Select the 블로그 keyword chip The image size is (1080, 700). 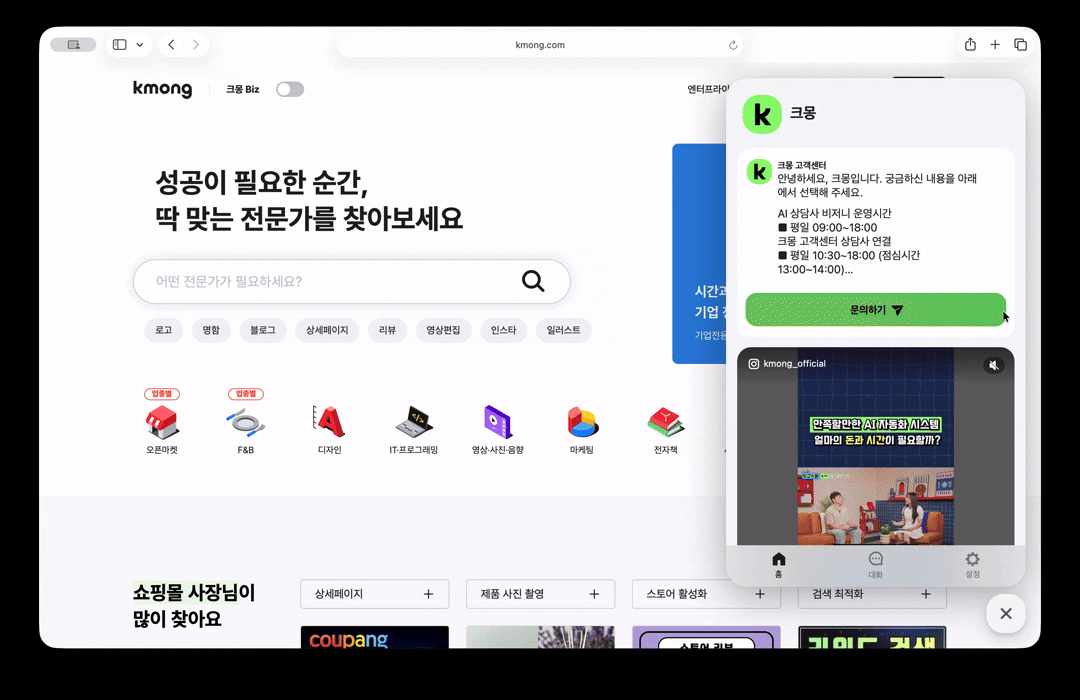262,330
